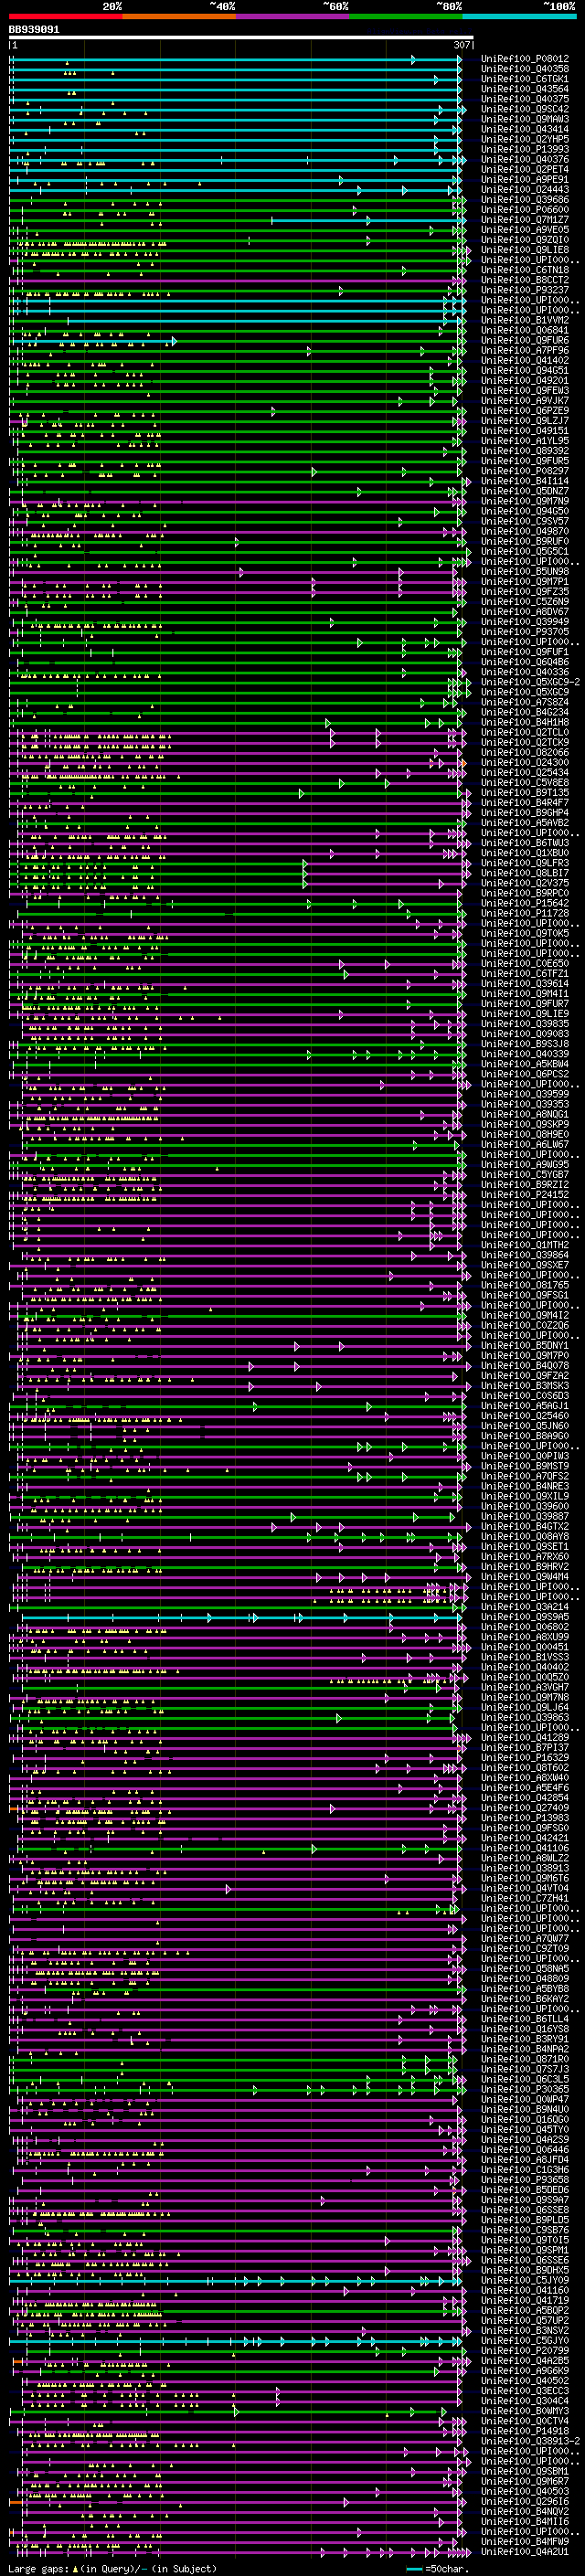Click the UniRef100_Q39949 label
The width and height of the screenshot is (585, 2576).
click(x=525, y=622)
